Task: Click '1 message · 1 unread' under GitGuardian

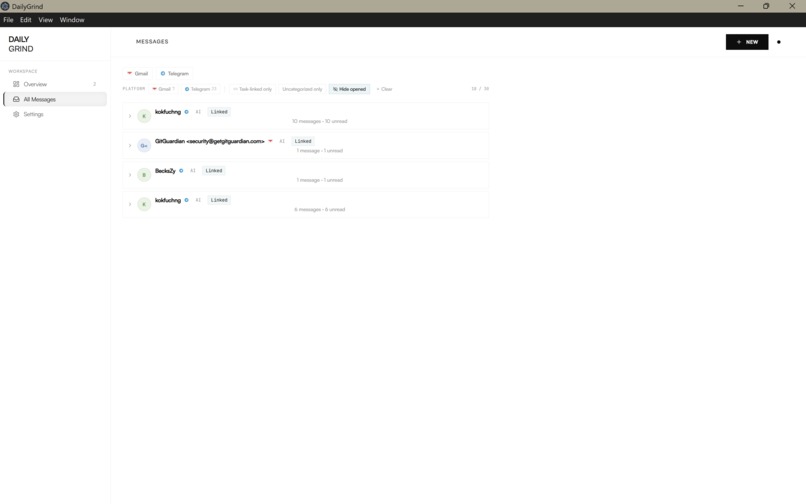Action: (x=320, y=151)
